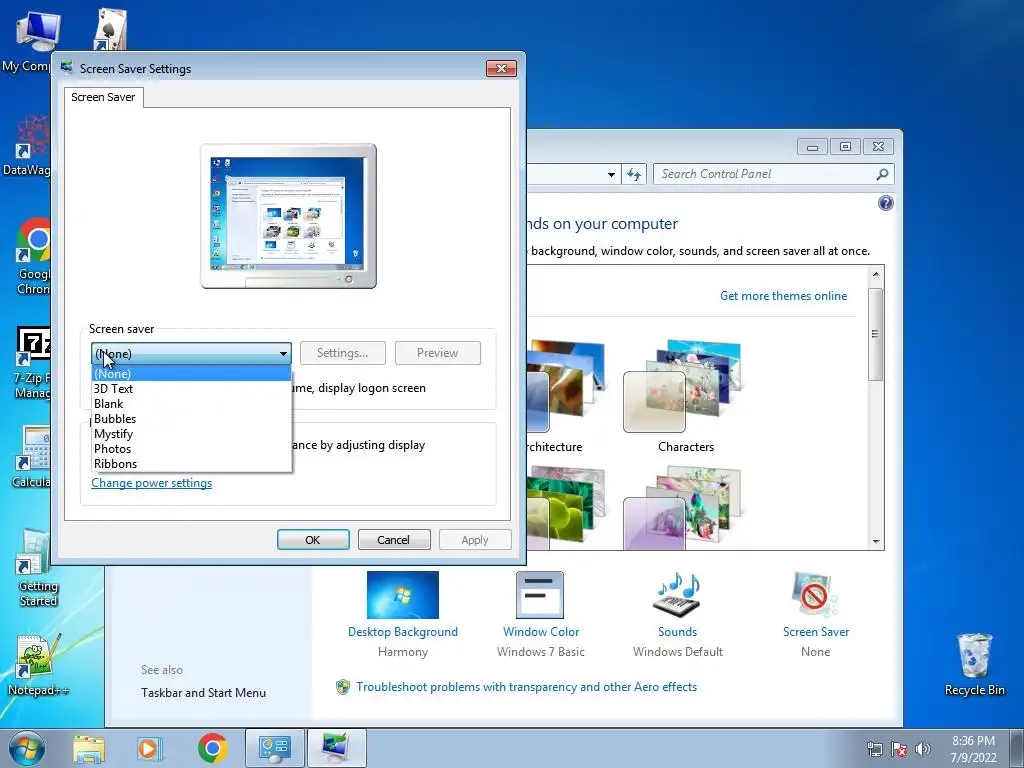Viewport: 1024px width, 768px height.
Task: Open Action Center flag tray icon
Action: tap(899, 749)
